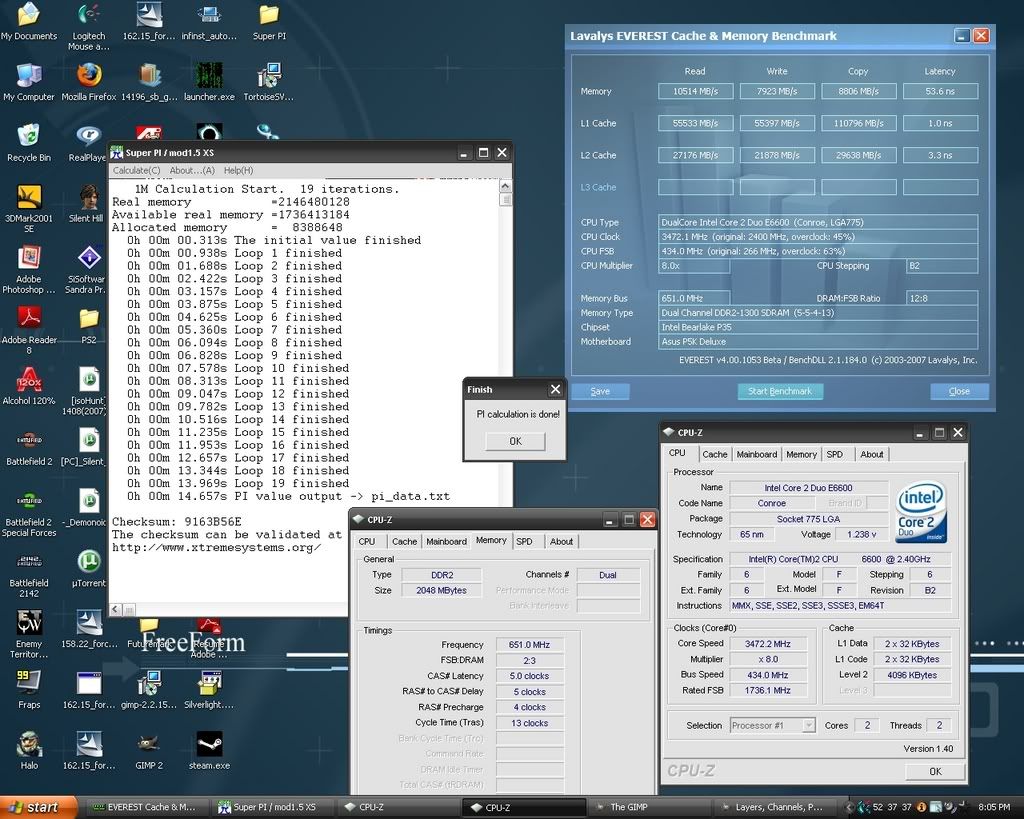1024x819 pixels.
Task: Switch to the SPD tab in the CPU-Z memory window
Action: pos(524,541)
